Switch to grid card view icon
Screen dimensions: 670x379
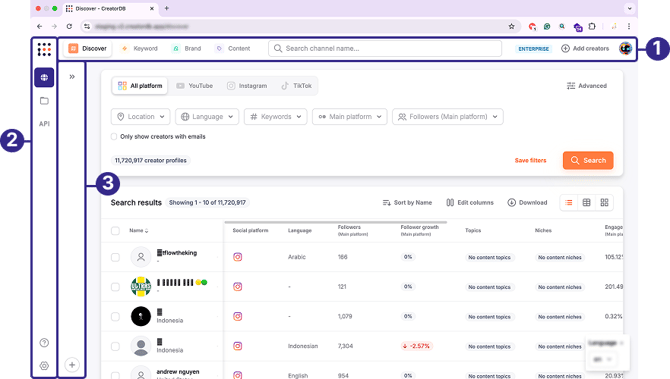pos(604,203)
